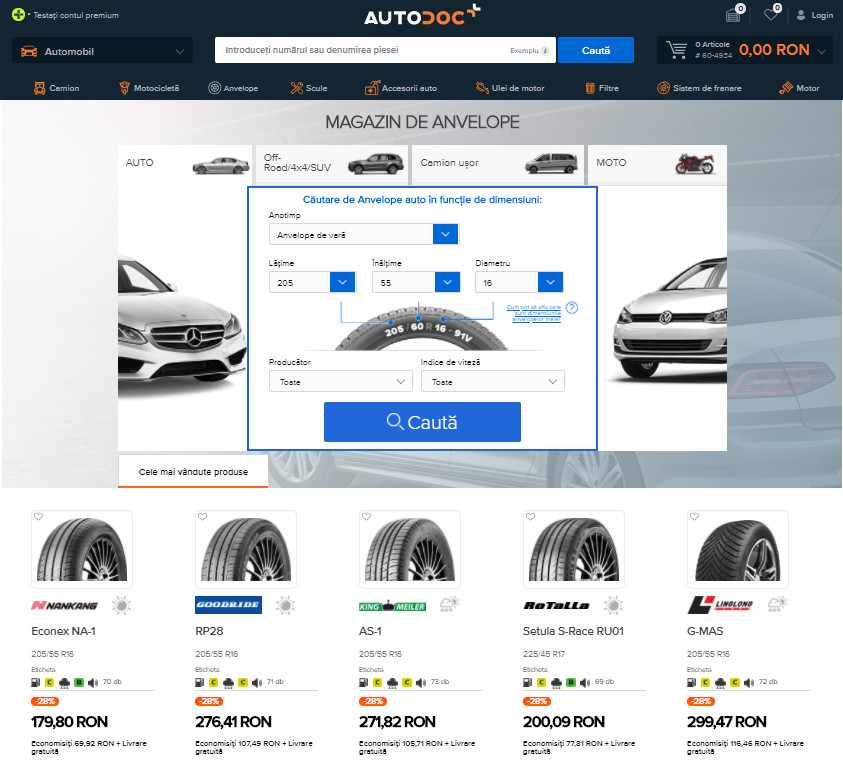This screenshot has width=843, height=772.
Task: Click the tire dimensions help link
Action: pos(533,312)
